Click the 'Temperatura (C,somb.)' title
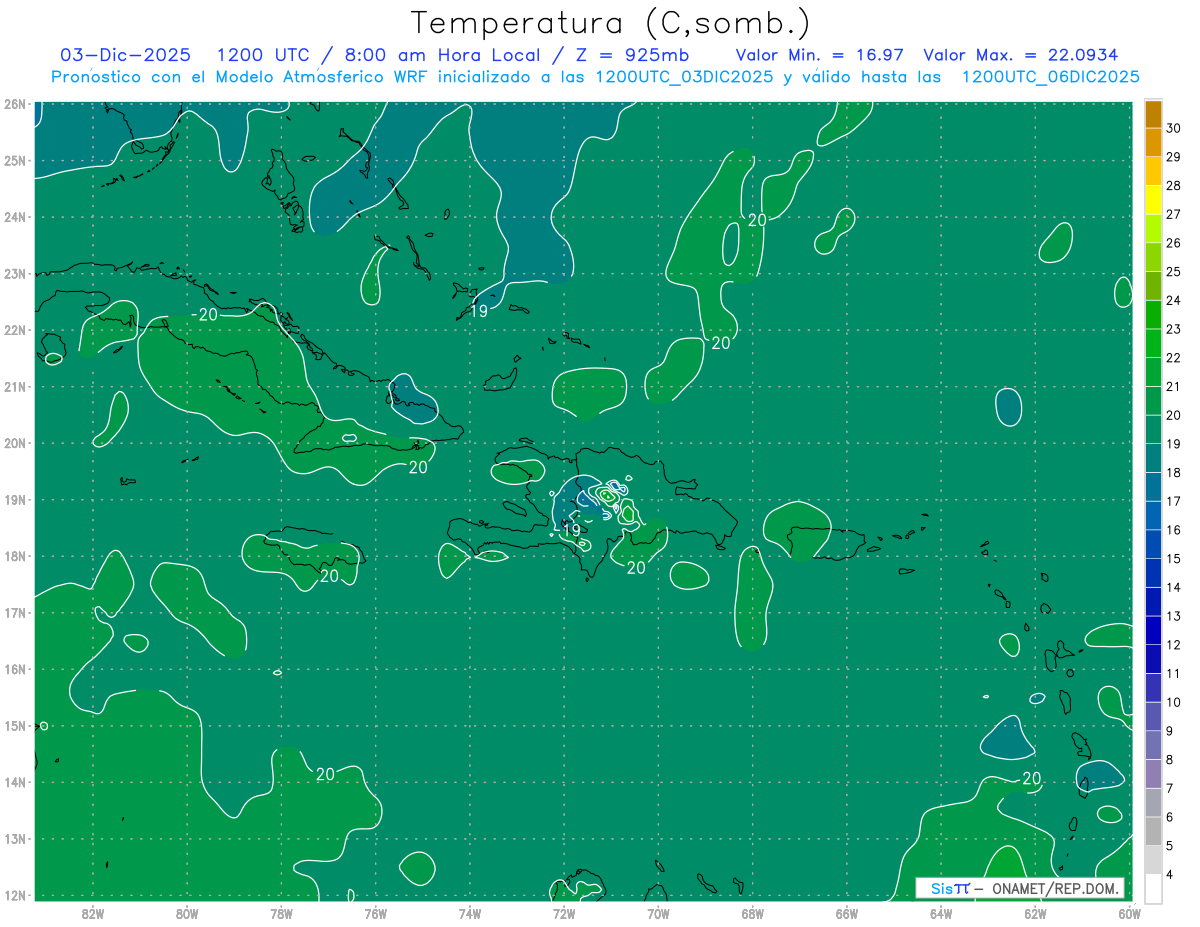 point(611,22)
